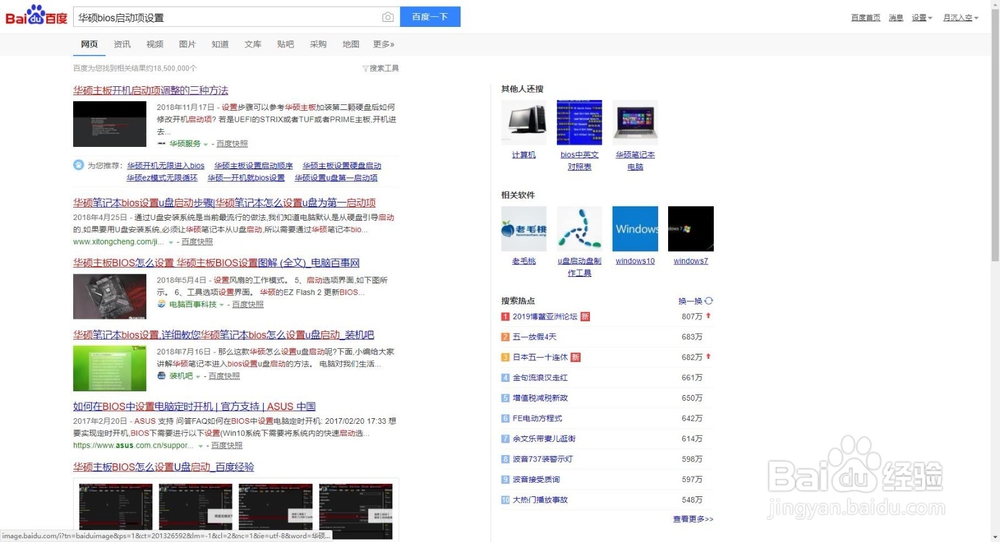
Task: Expand the 更多» tab menu
Action: tap(384, 44)
